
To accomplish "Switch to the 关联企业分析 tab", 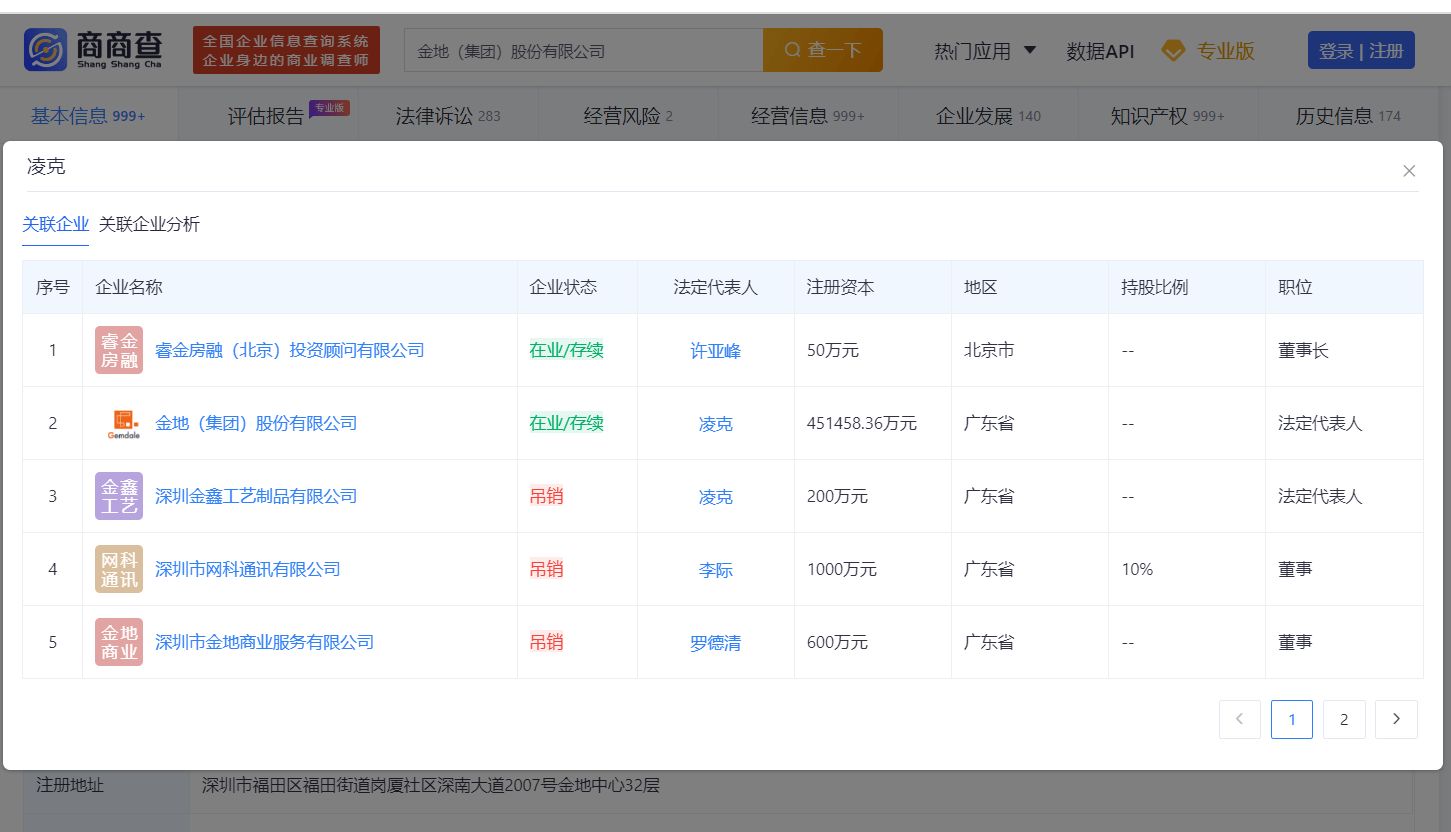I will [149, 224].
